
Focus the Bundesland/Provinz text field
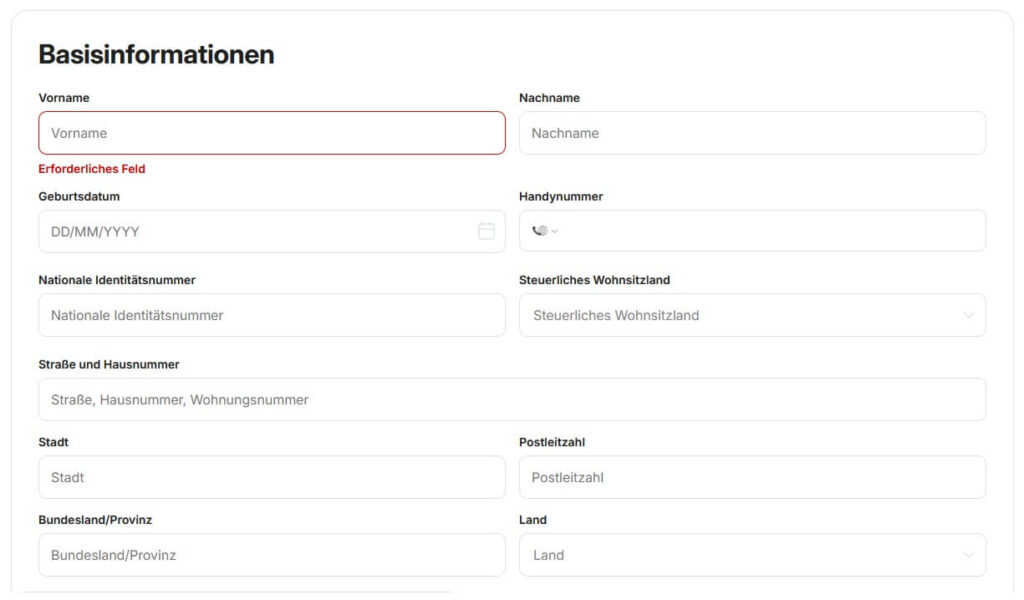pos(271,555)
